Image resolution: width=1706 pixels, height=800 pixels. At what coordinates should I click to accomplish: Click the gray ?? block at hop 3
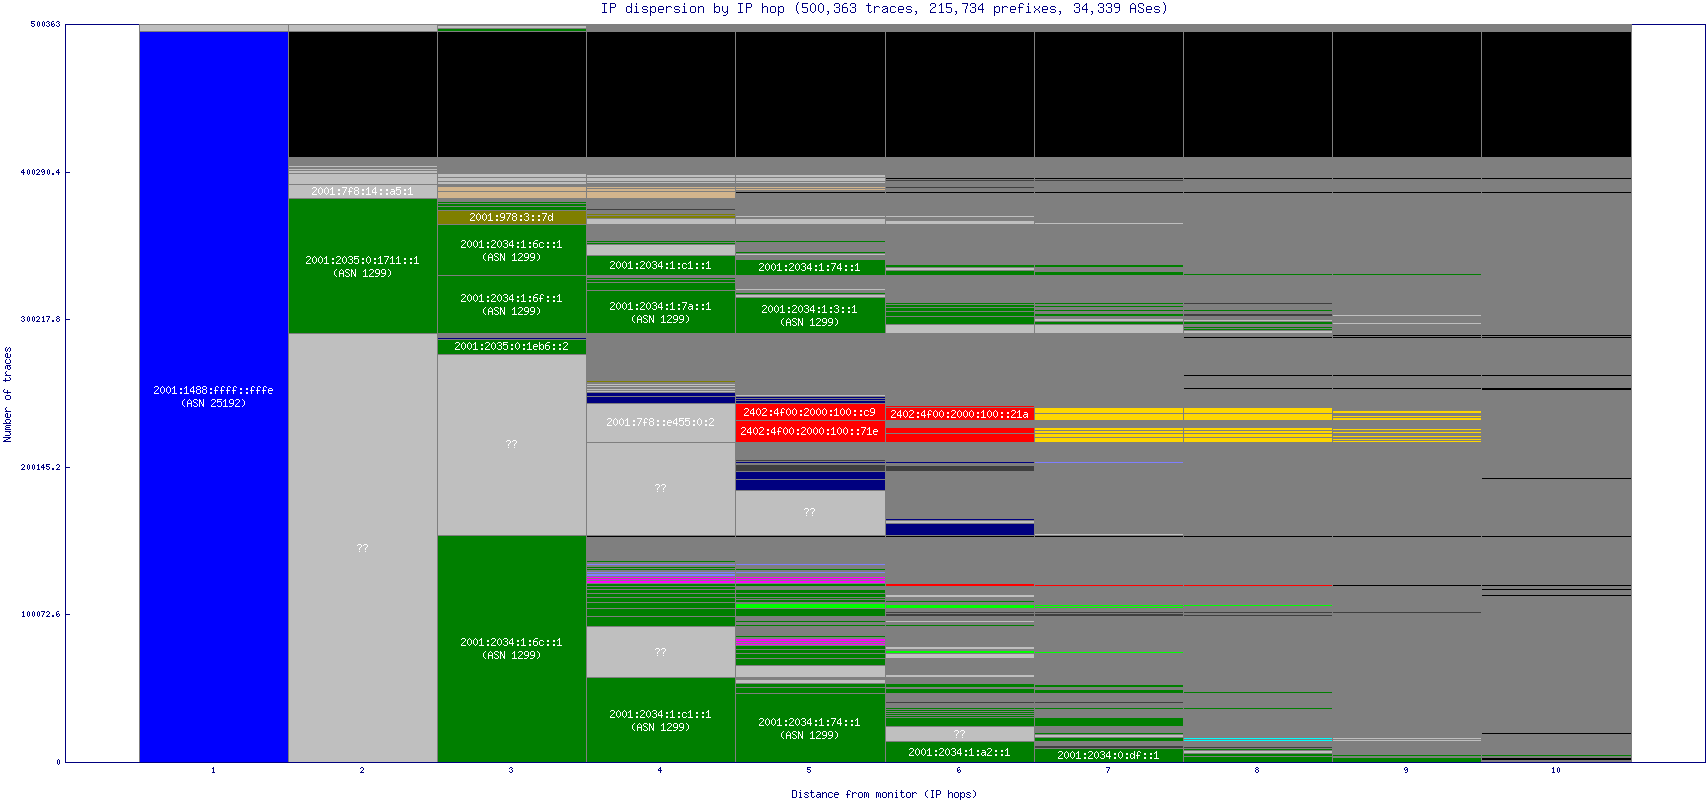coord(511,444)
